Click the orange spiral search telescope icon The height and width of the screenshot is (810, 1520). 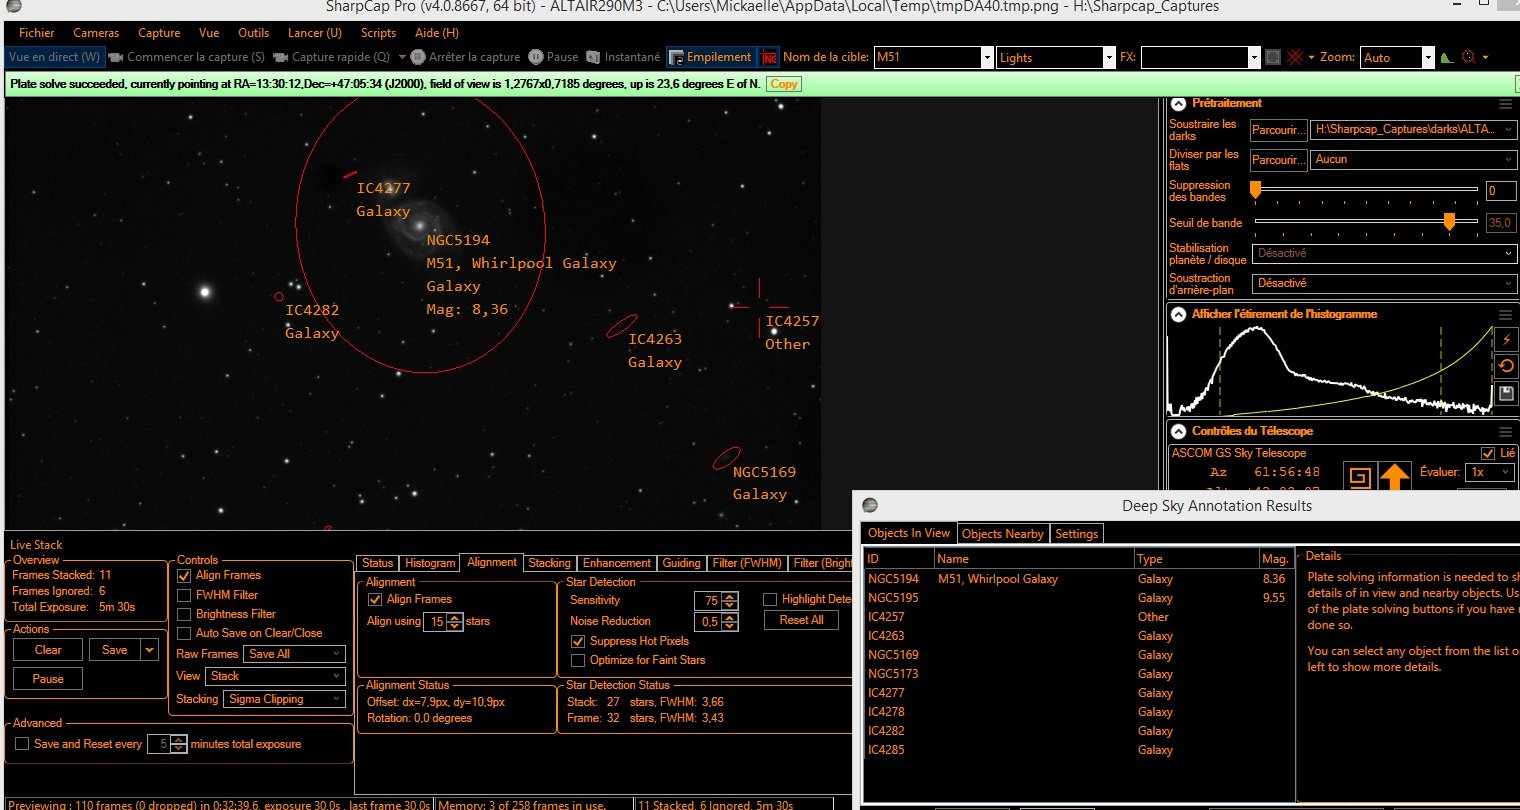[1359, 476]
